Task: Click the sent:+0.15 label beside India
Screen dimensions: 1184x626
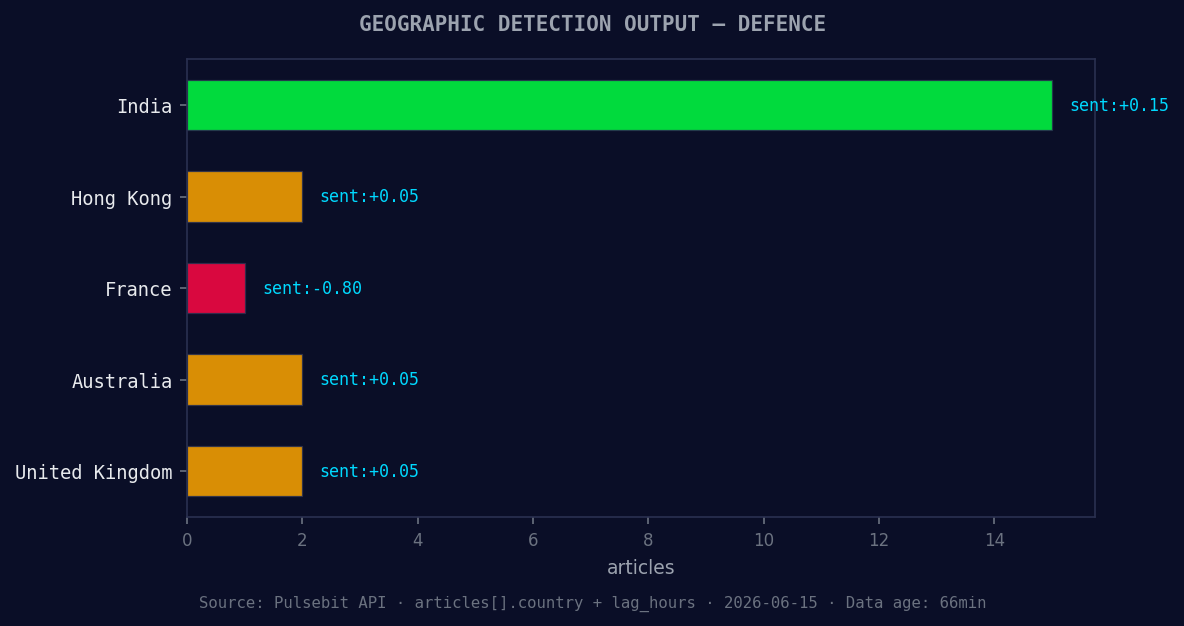Action: coord(1119,105)
